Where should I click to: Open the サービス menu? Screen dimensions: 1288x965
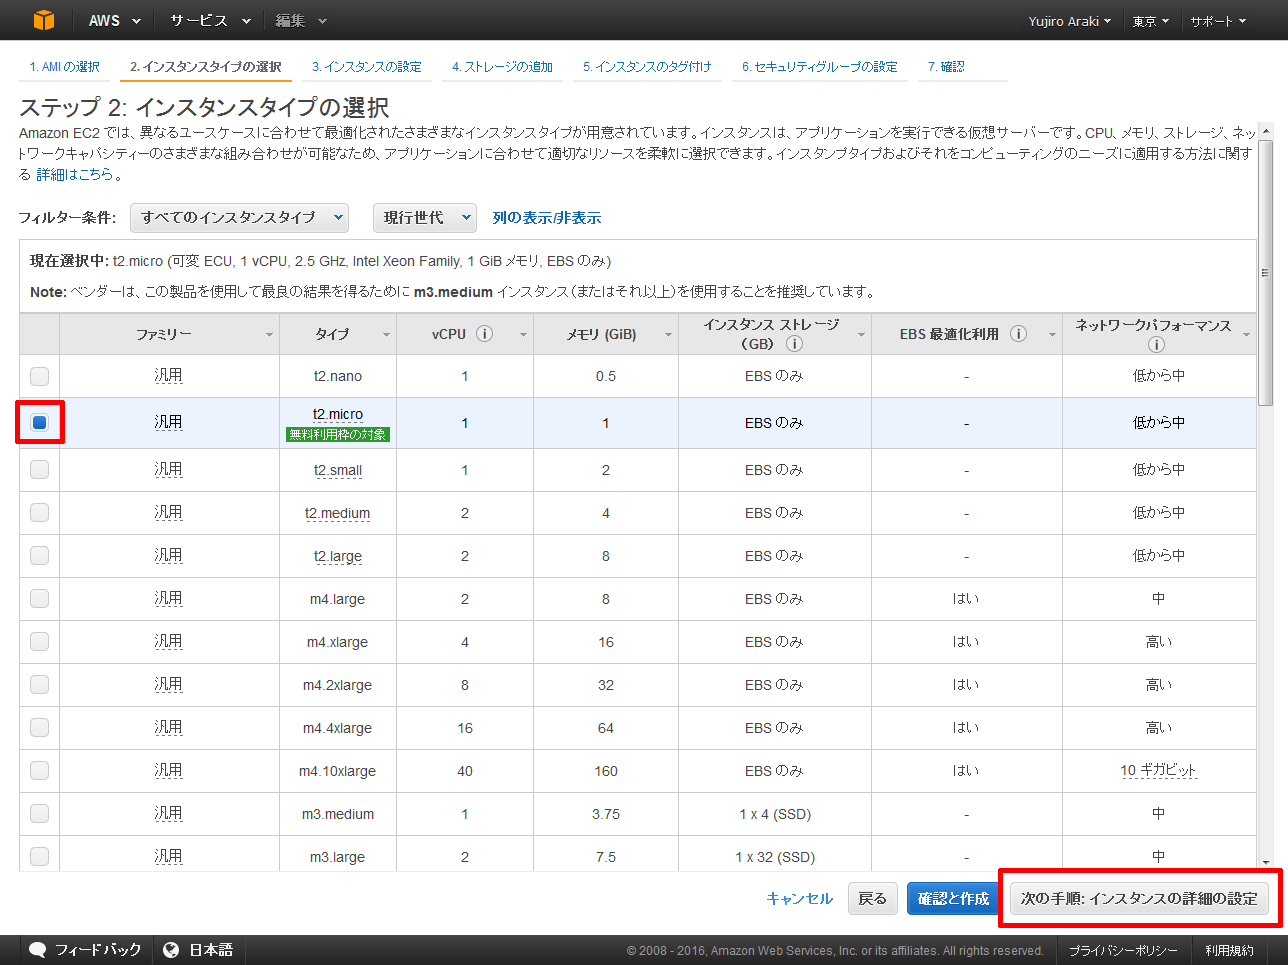[x=210, y=20]
